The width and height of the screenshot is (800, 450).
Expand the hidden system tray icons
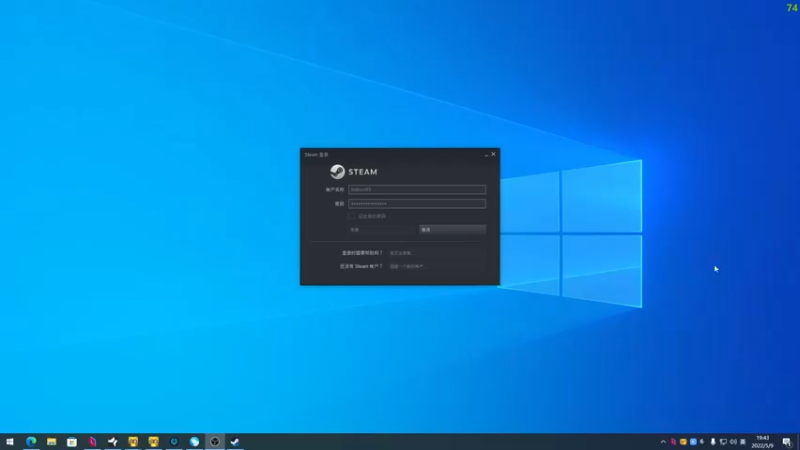[x=663, y=442]
